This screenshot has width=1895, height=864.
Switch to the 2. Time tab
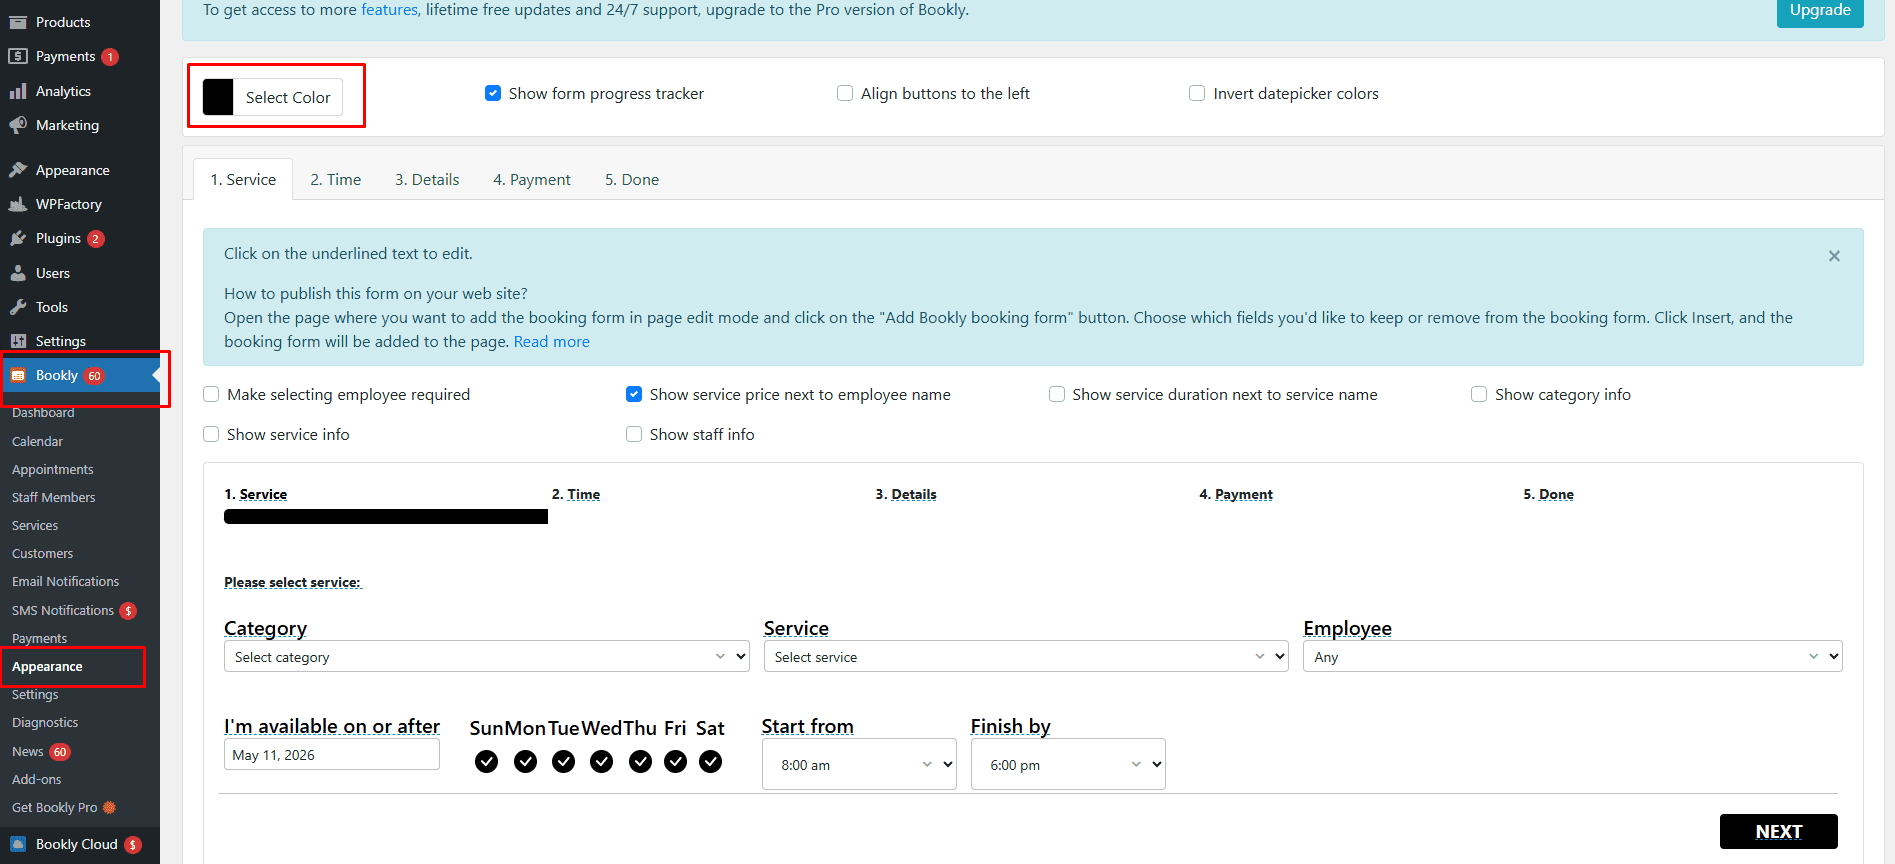point(336,180)
